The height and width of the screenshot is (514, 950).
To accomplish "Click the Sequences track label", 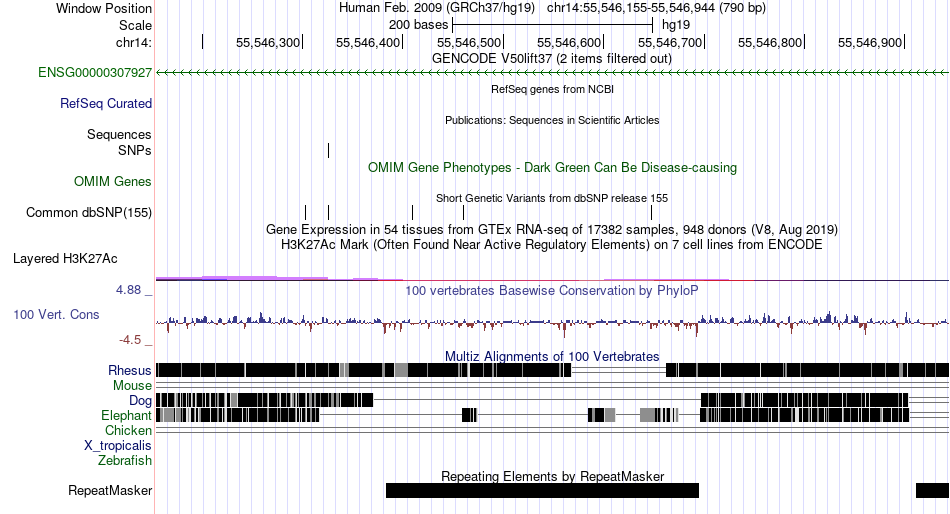I will [x=119, y=135].
